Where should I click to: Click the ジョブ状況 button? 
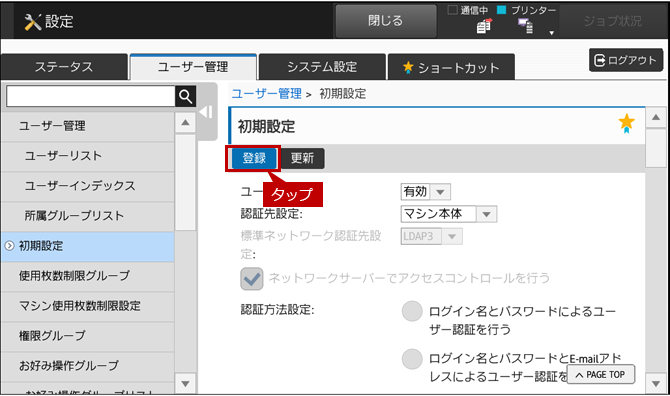point(612,21)
